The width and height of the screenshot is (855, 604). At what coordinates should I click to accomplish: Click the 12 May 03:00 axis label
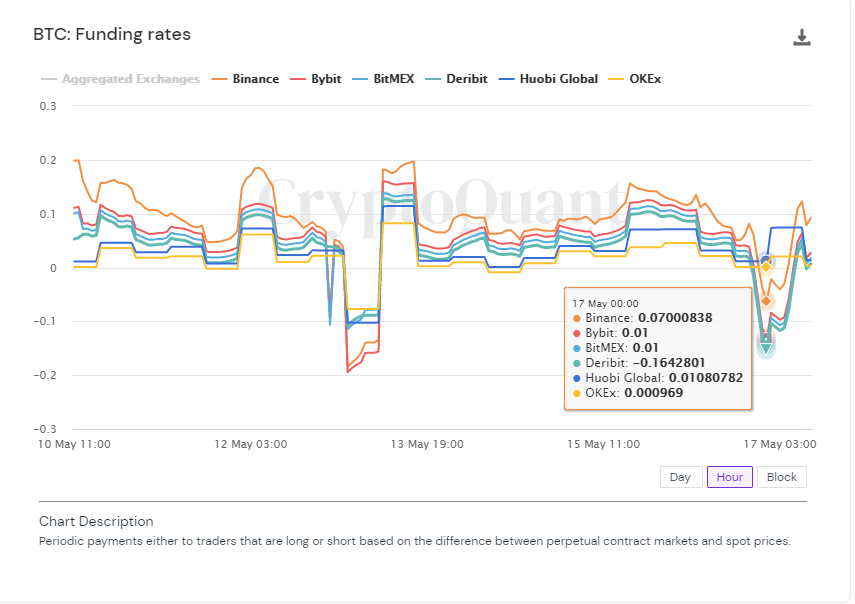click(x=252, y=444)
